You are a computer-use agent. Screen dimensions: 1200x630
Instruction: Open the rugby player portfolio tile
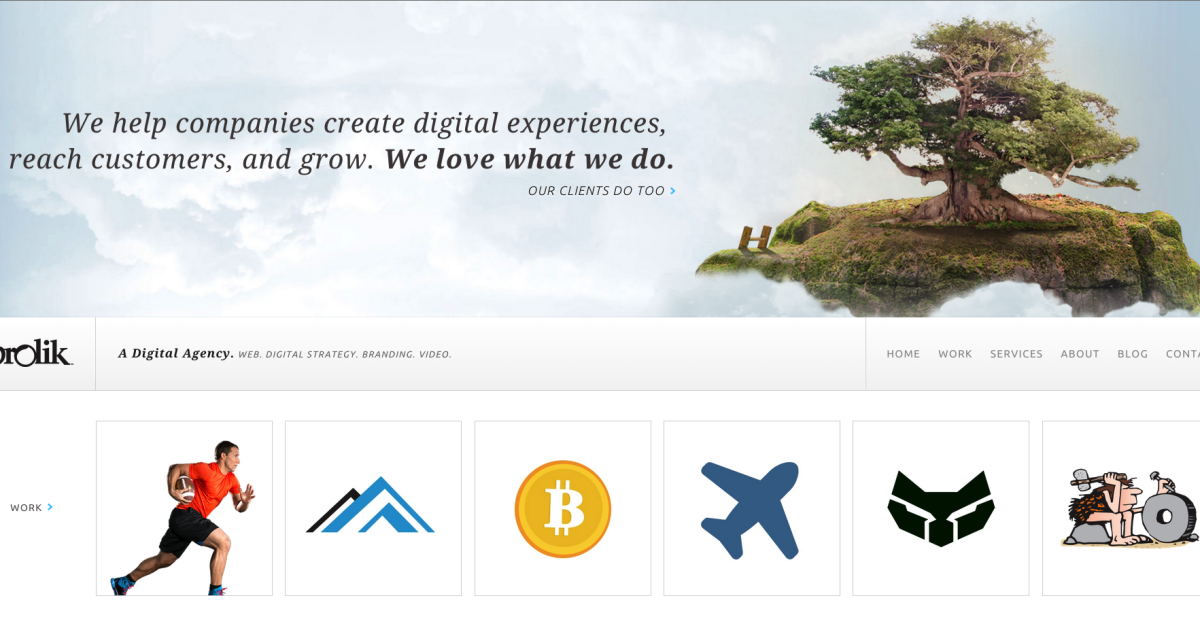184,508
